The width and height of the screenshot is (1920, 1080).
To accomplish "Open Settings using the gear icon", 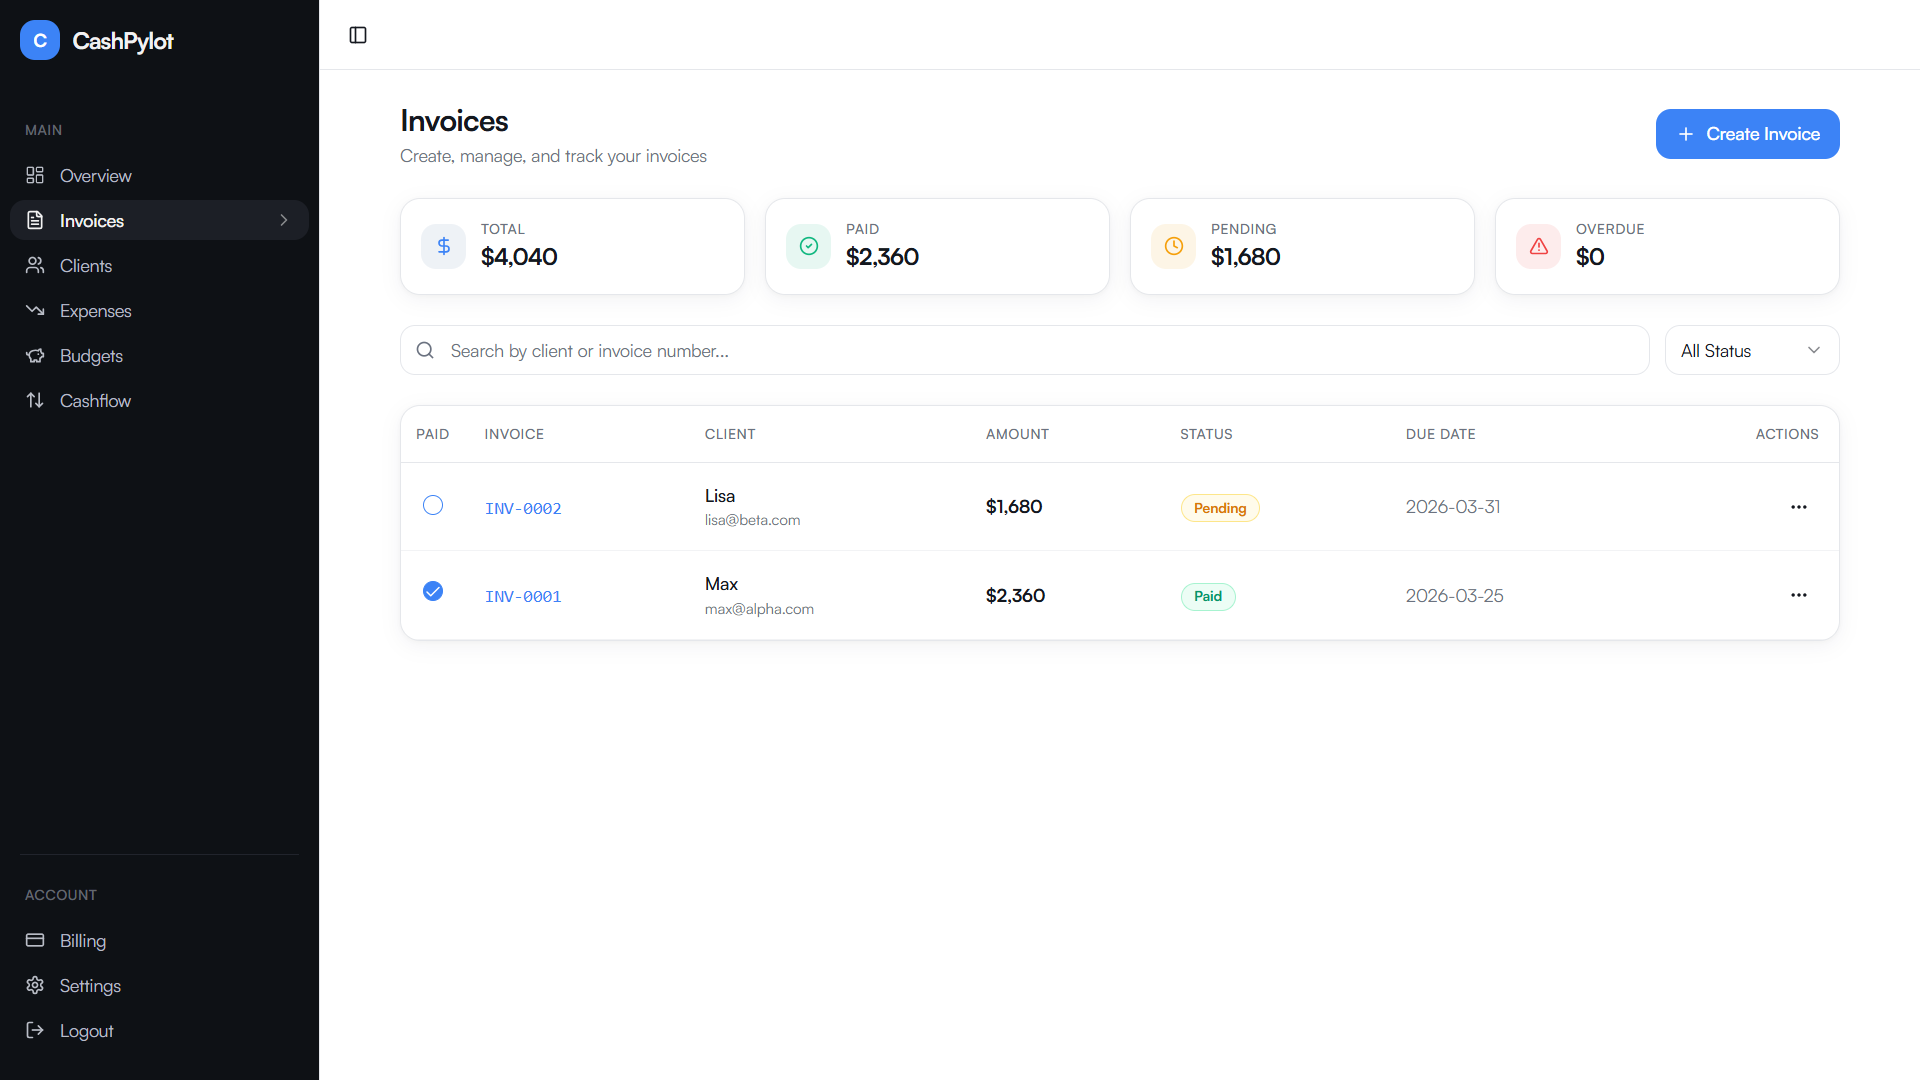I will pos(36,985).
